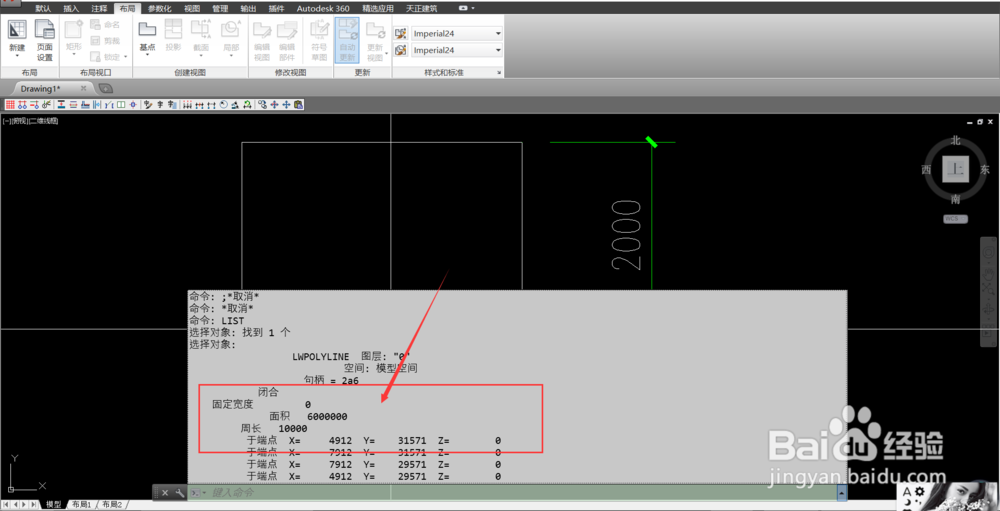Click the 命名 named viewport icon
Screen dimensions: 1000x511
pos(96,24)
